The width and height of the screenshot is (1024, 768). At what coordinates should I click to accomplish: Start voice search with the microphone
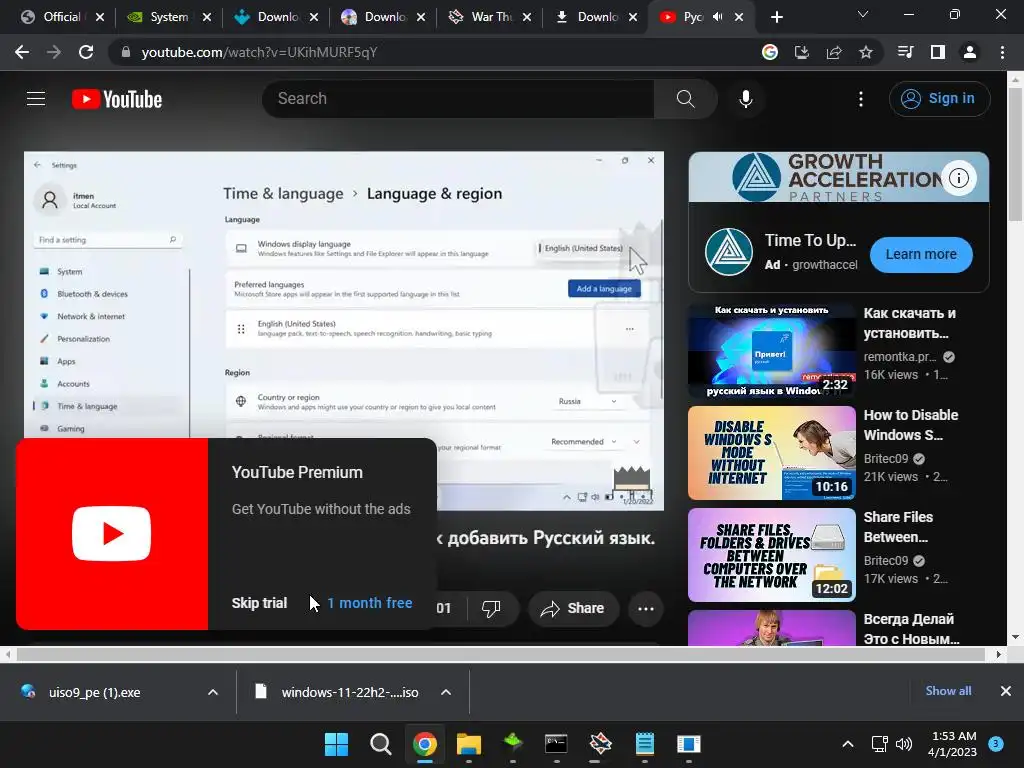tap(746, 99)
